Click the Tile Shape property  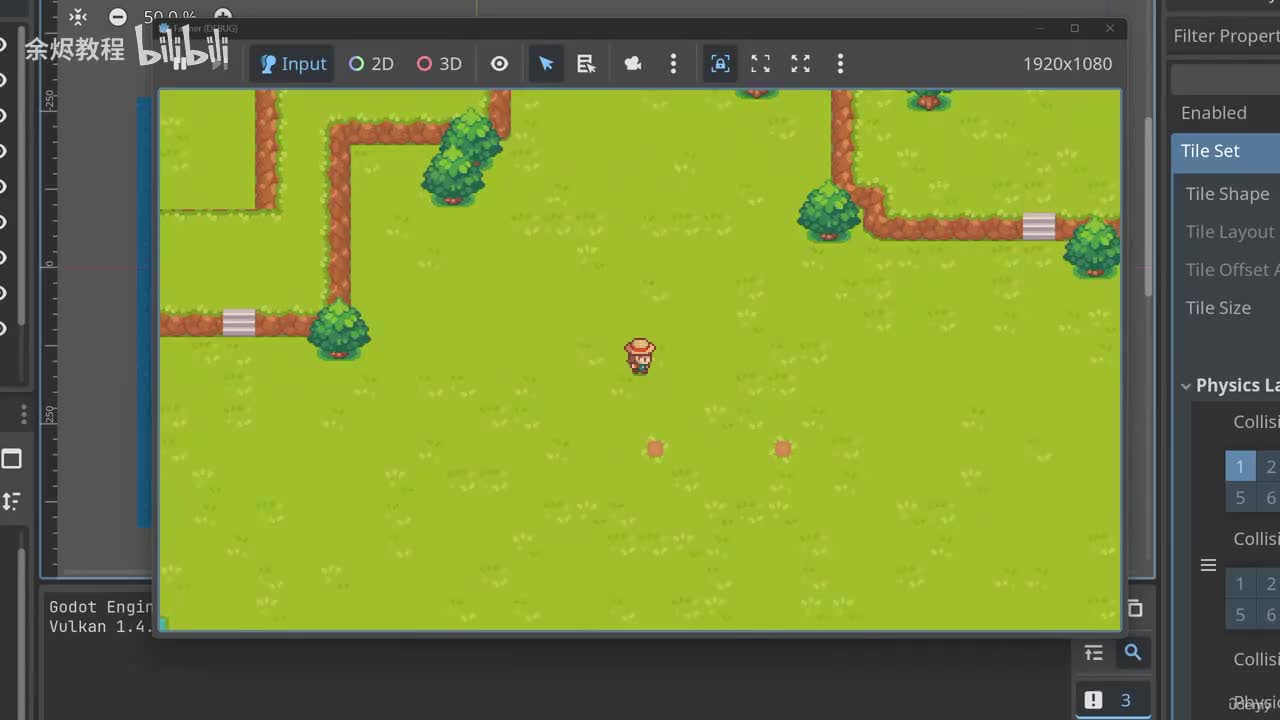(x=1227, y=194)
